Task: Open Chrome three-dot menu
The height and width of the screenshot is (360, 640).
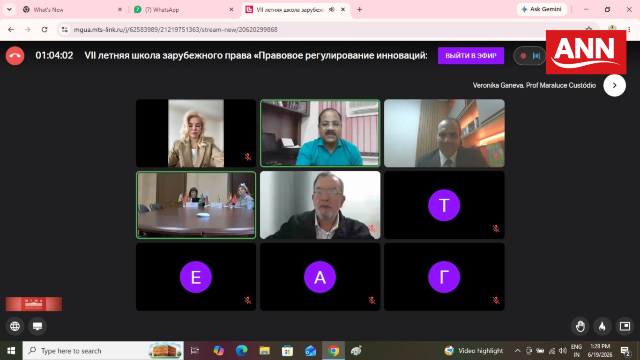Action: point(629,29)
